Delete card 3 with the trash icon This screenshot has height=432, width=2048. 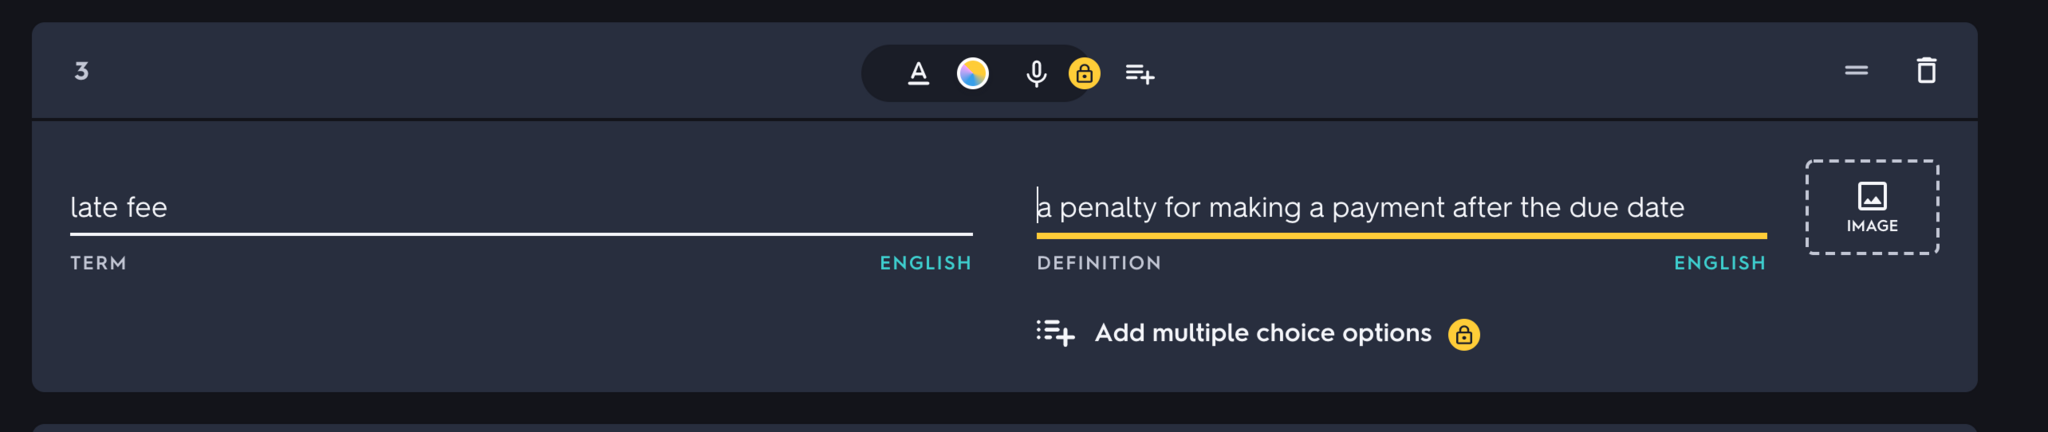1926,70
